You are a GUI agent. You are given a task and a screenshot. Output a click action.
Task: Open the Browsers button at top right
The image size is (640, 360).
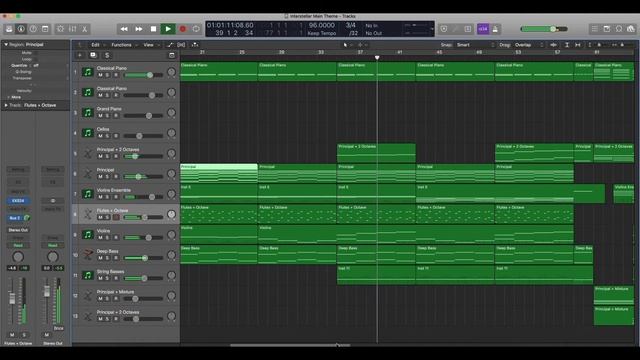631,29
